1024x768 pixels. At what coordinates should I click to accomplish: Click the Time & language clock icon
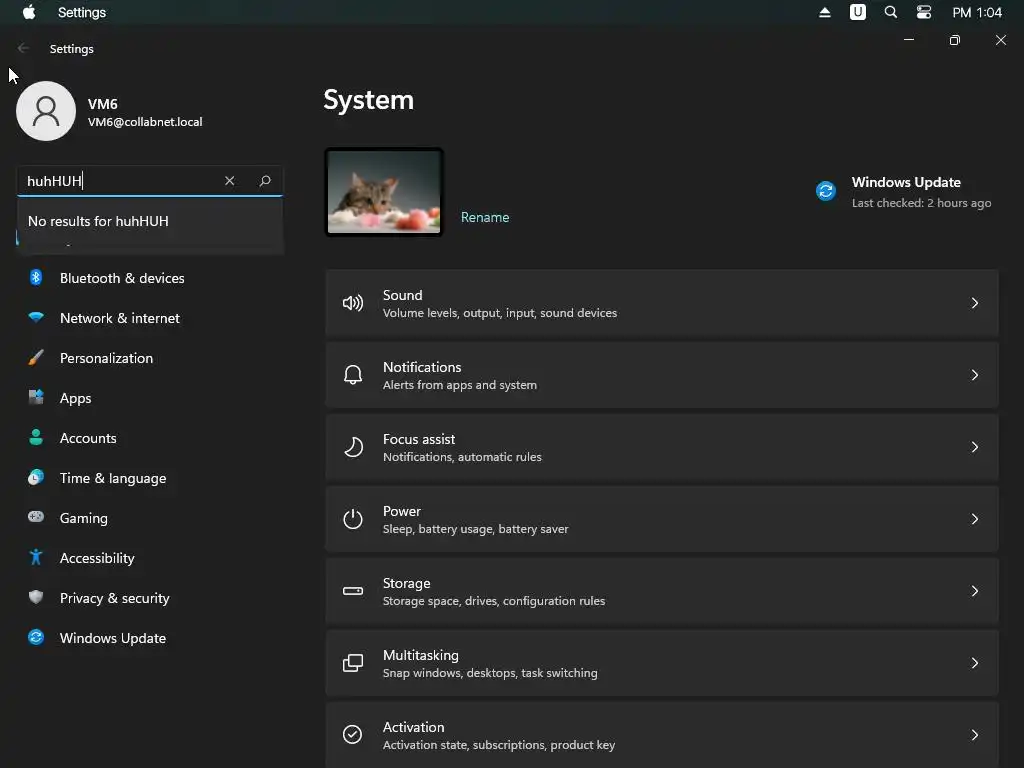[36, 477]
